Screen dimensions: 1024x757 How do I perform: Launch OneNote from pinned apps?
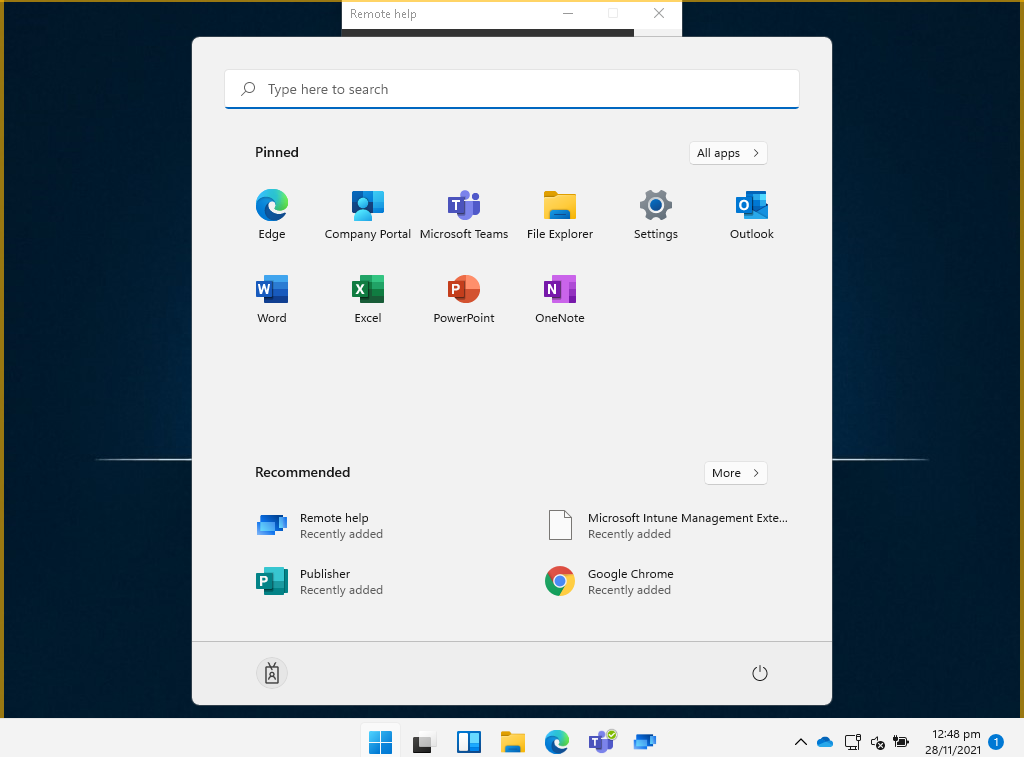(x=560, y=299)
